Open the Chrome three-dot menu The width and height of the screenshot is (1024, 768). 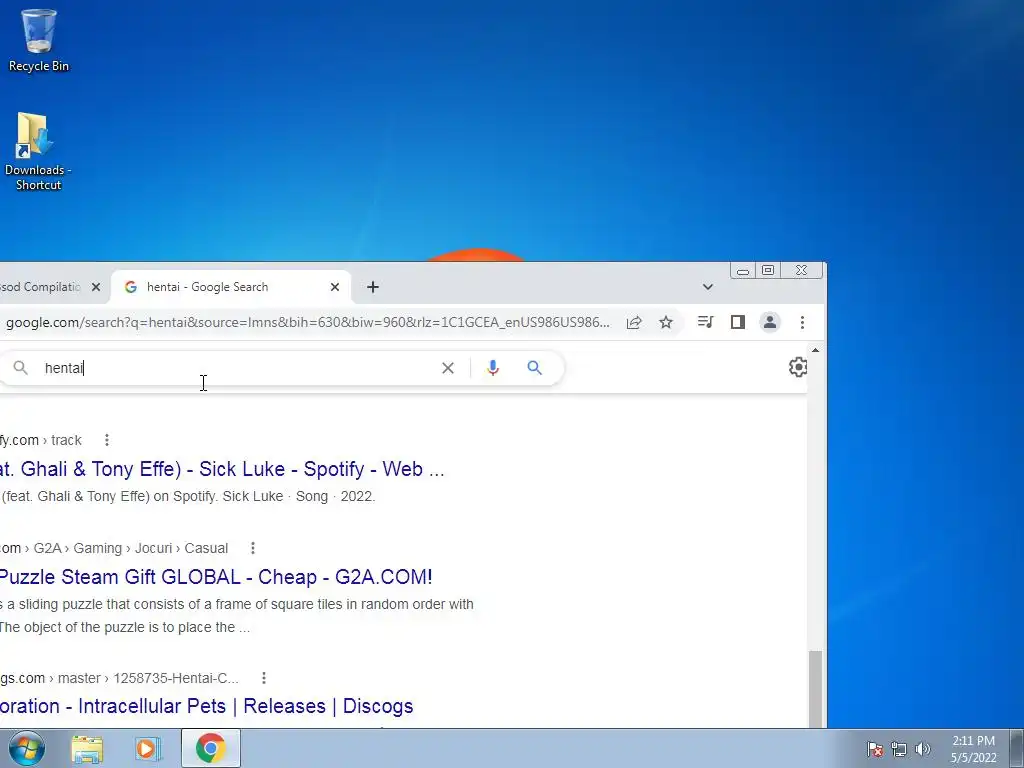803,322
